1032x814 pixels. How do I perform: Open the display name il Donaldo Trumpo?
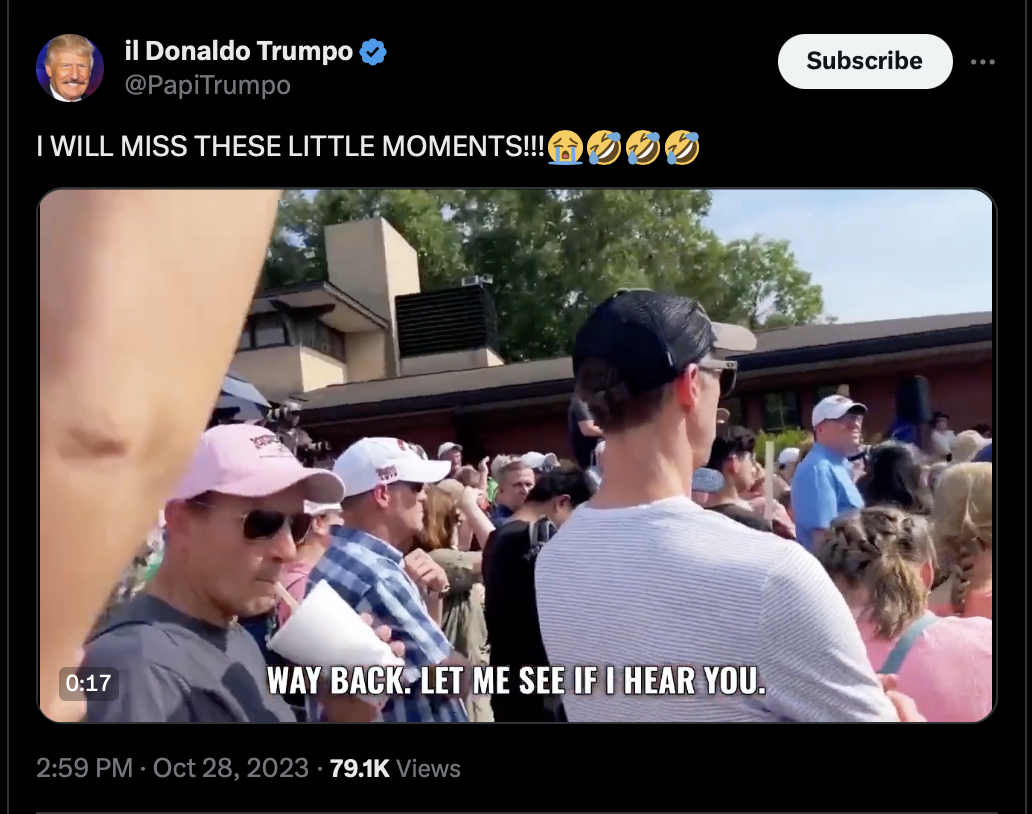(239, 51)
